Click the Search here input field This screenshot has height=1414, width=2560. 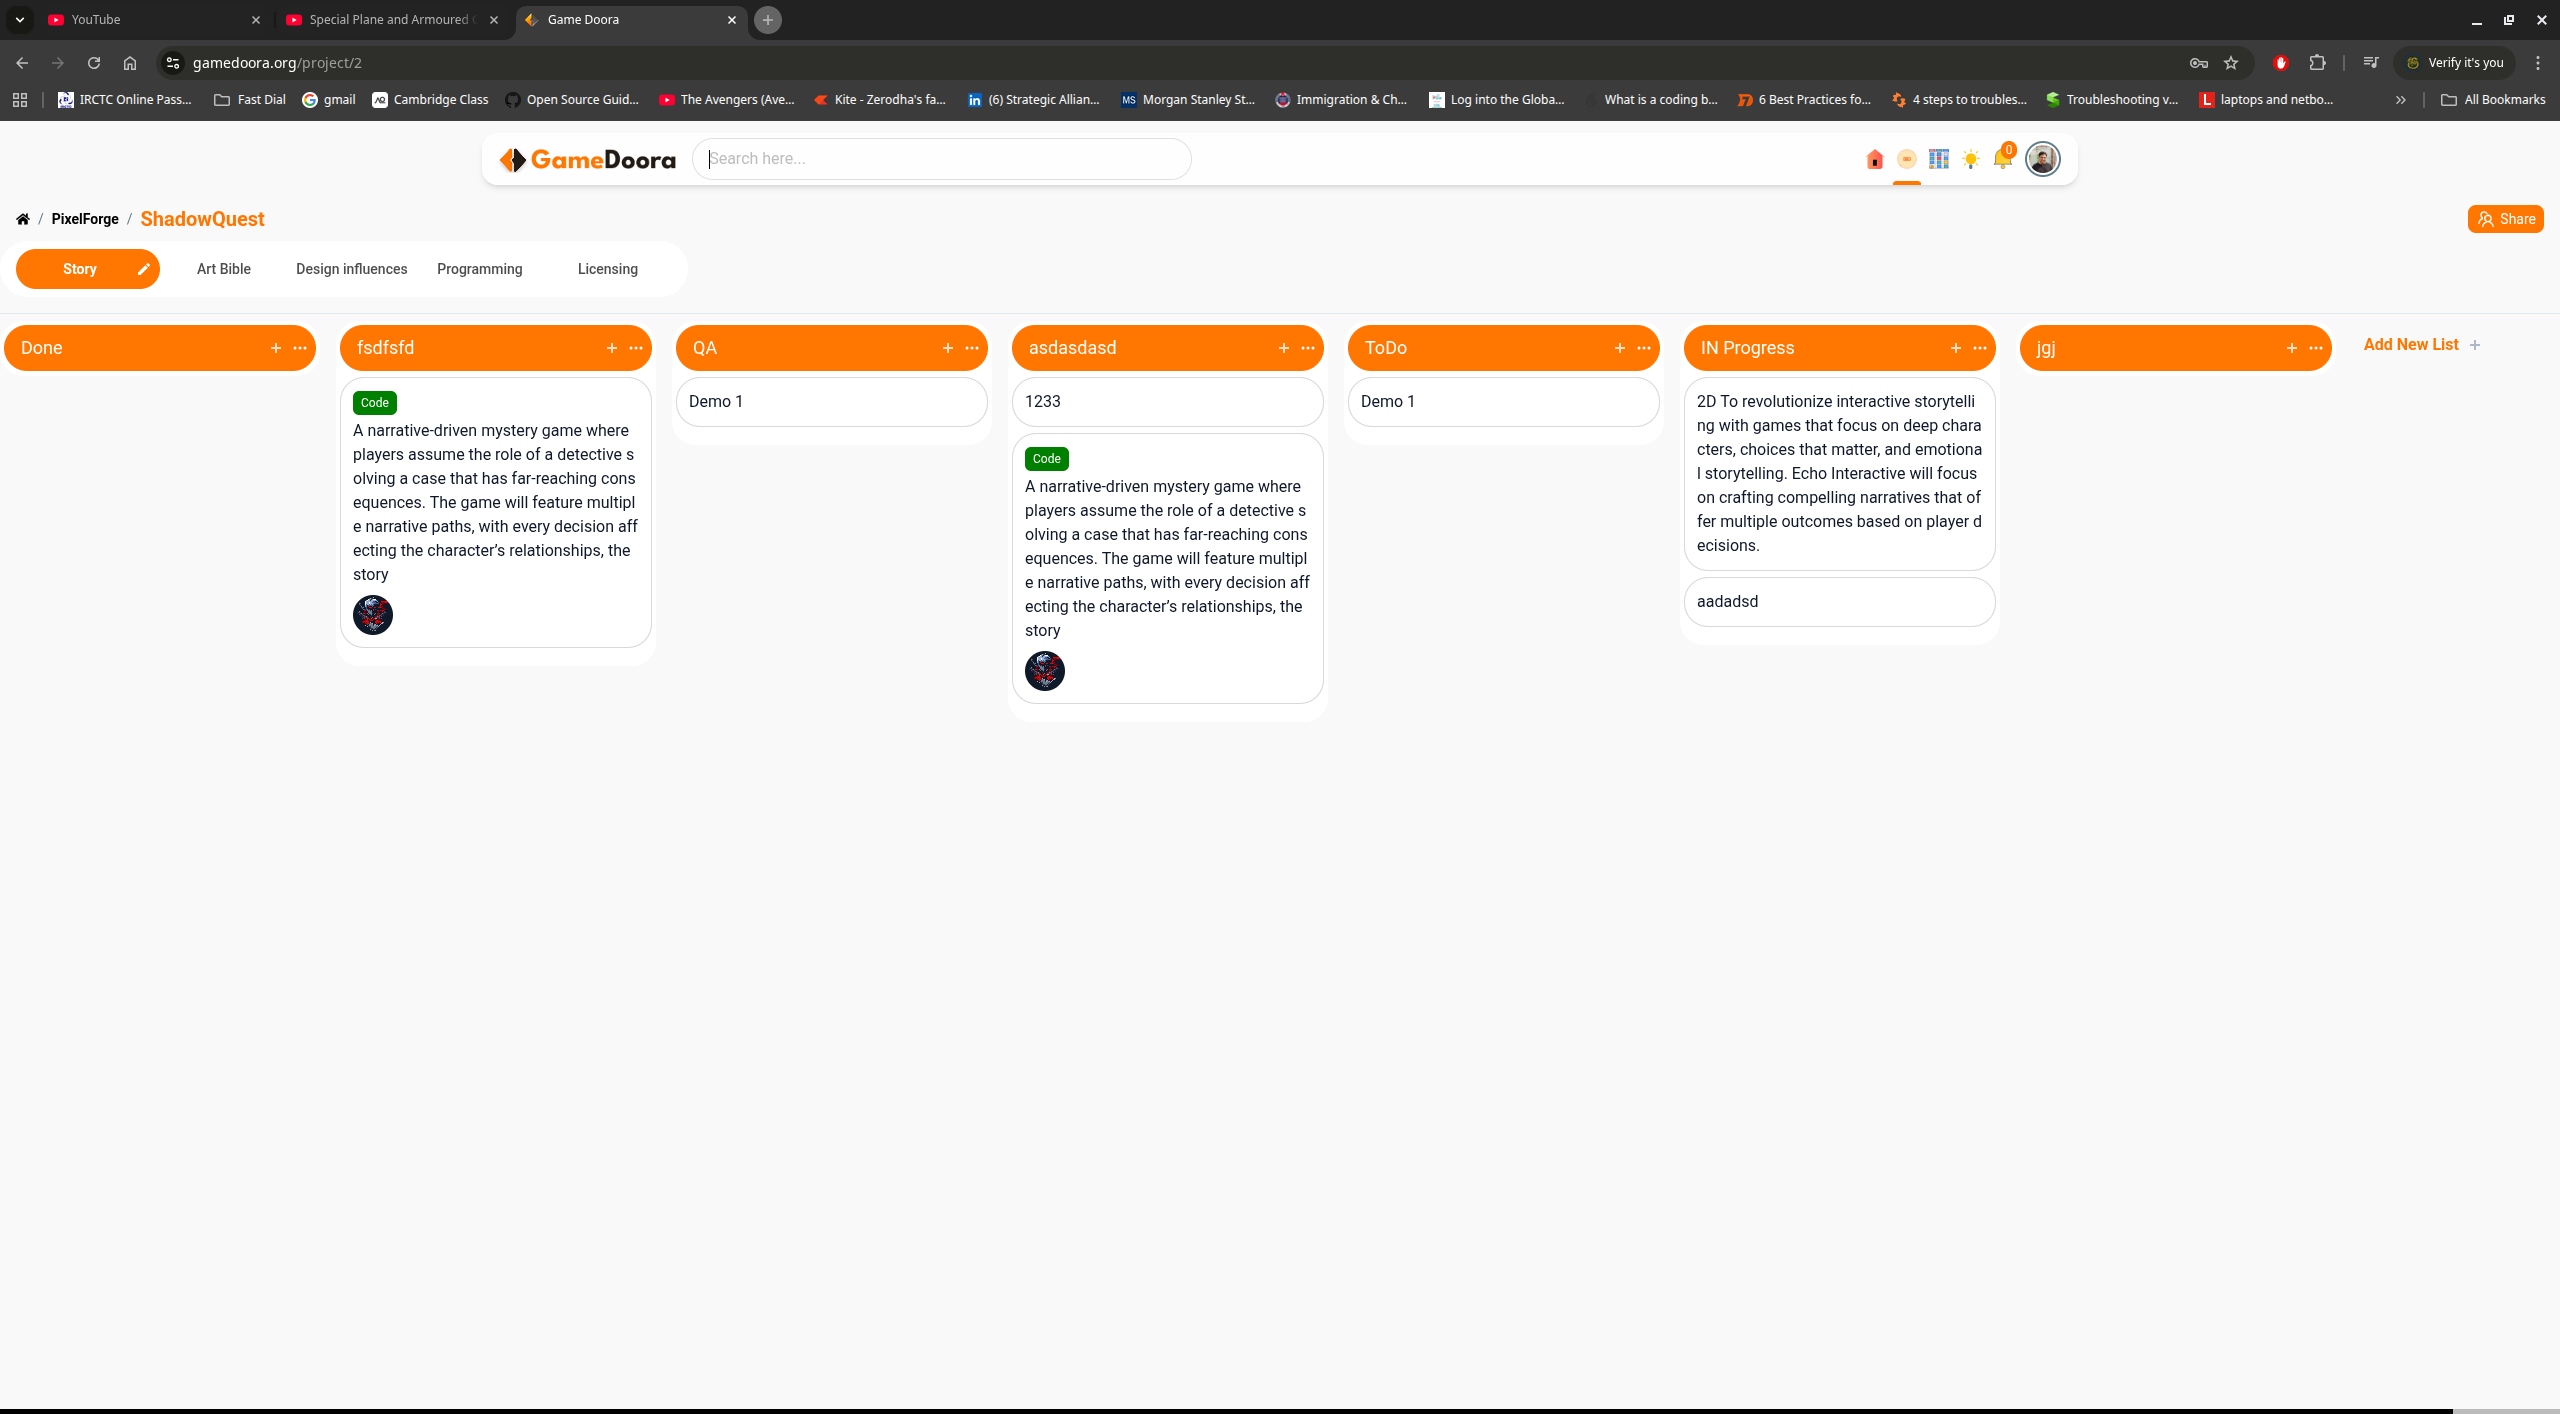pyautogui.click(x=942, y=159)
